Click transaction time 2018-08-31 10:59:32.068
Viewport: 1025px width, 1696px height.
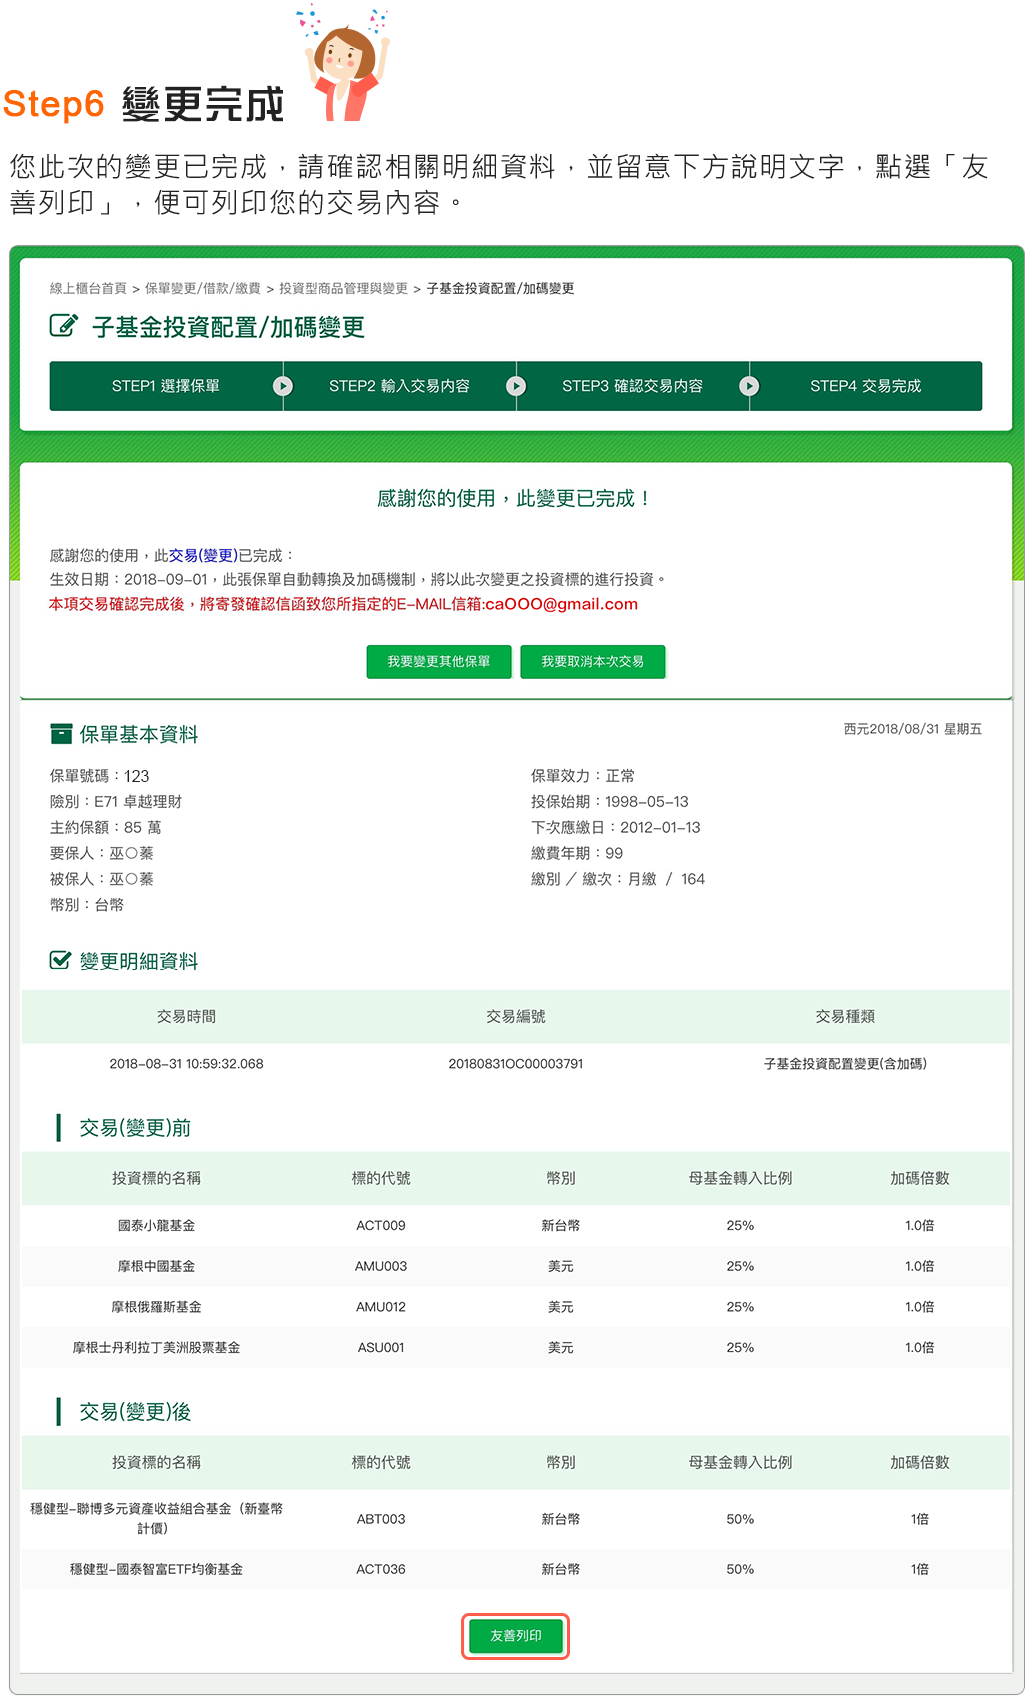point(186,1064)
